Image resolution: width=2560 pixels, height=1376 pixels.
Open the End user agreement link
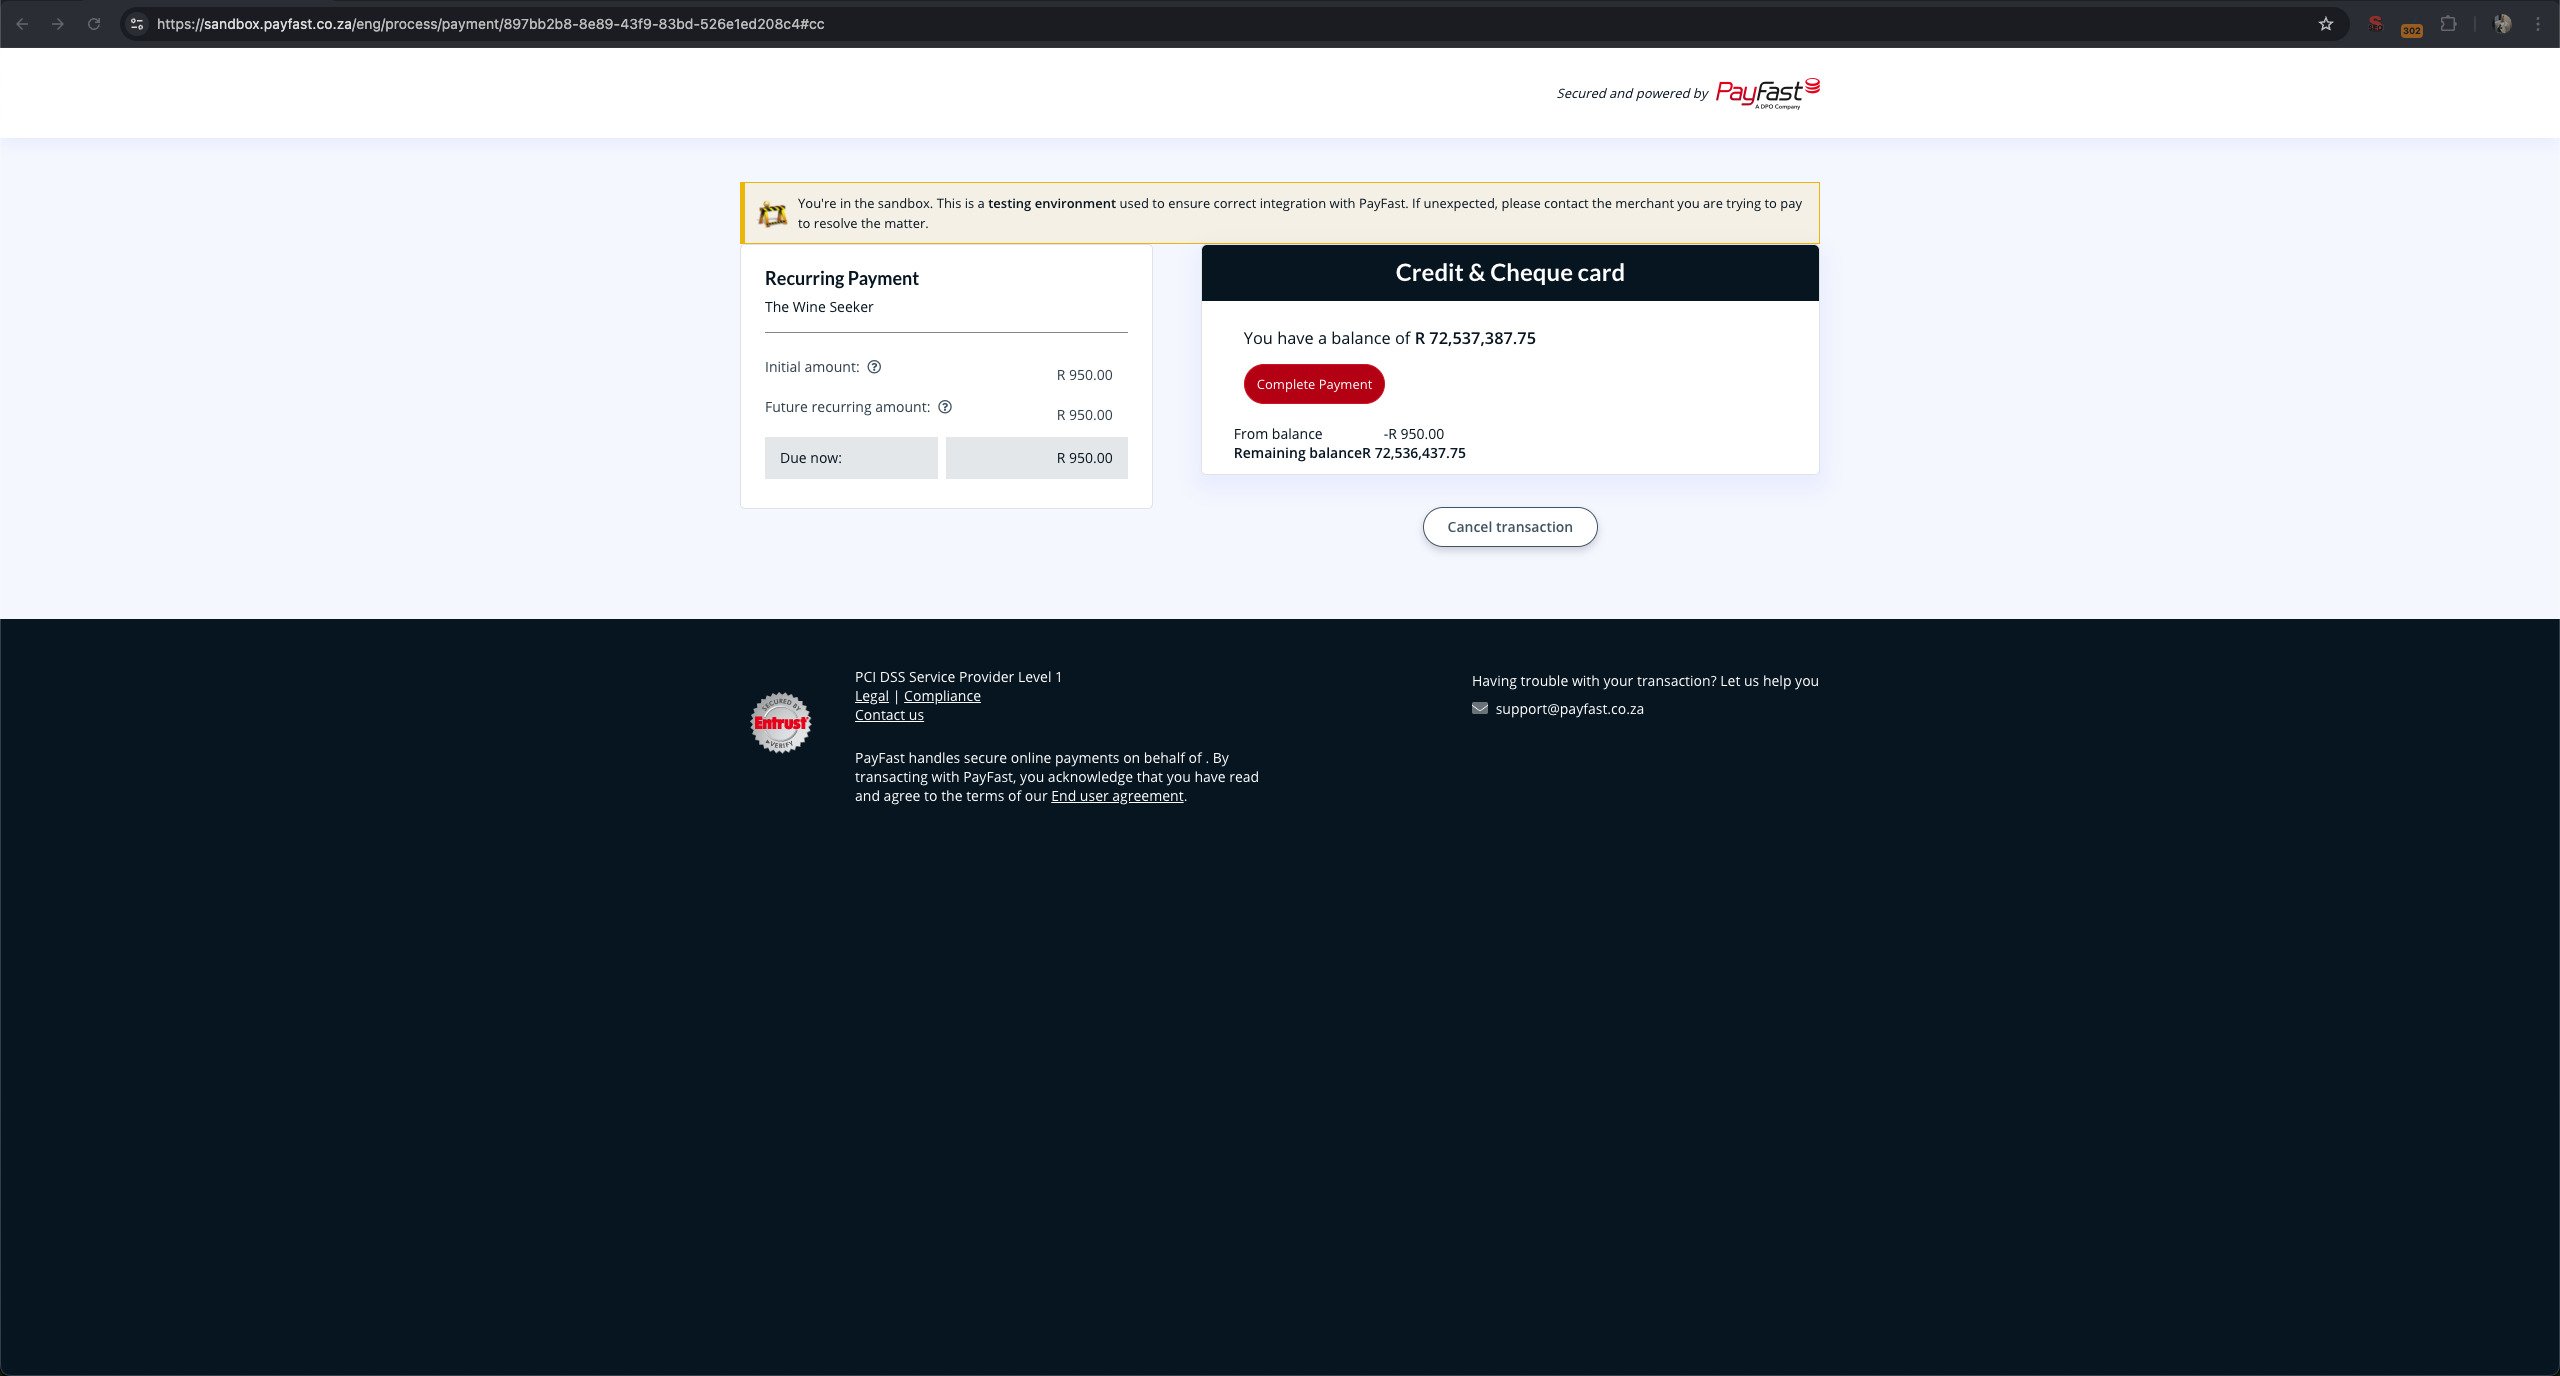point(1117,796)
